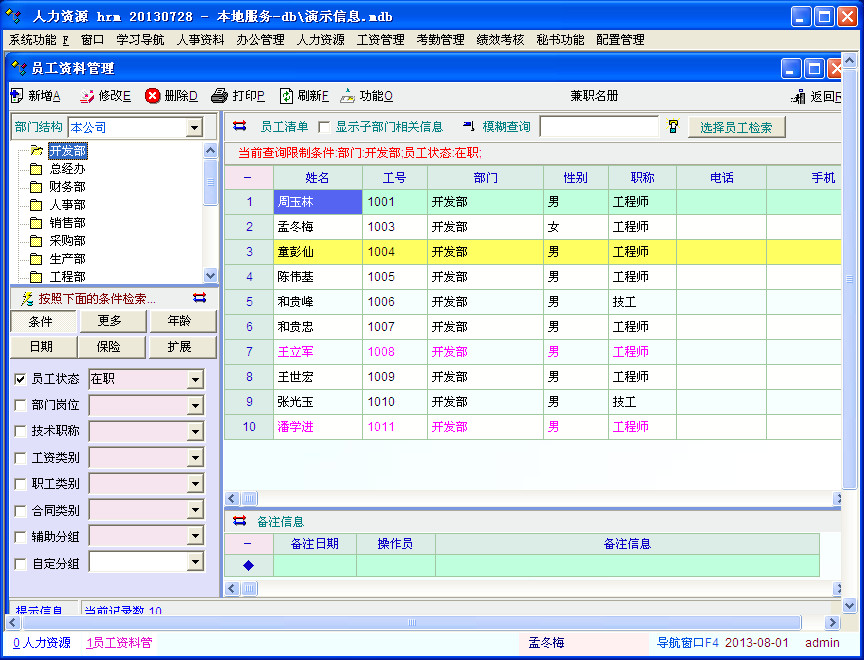Select the 财务部 folder icon
The width and height of the screenshot is (864, 660).
coord(36,187)
